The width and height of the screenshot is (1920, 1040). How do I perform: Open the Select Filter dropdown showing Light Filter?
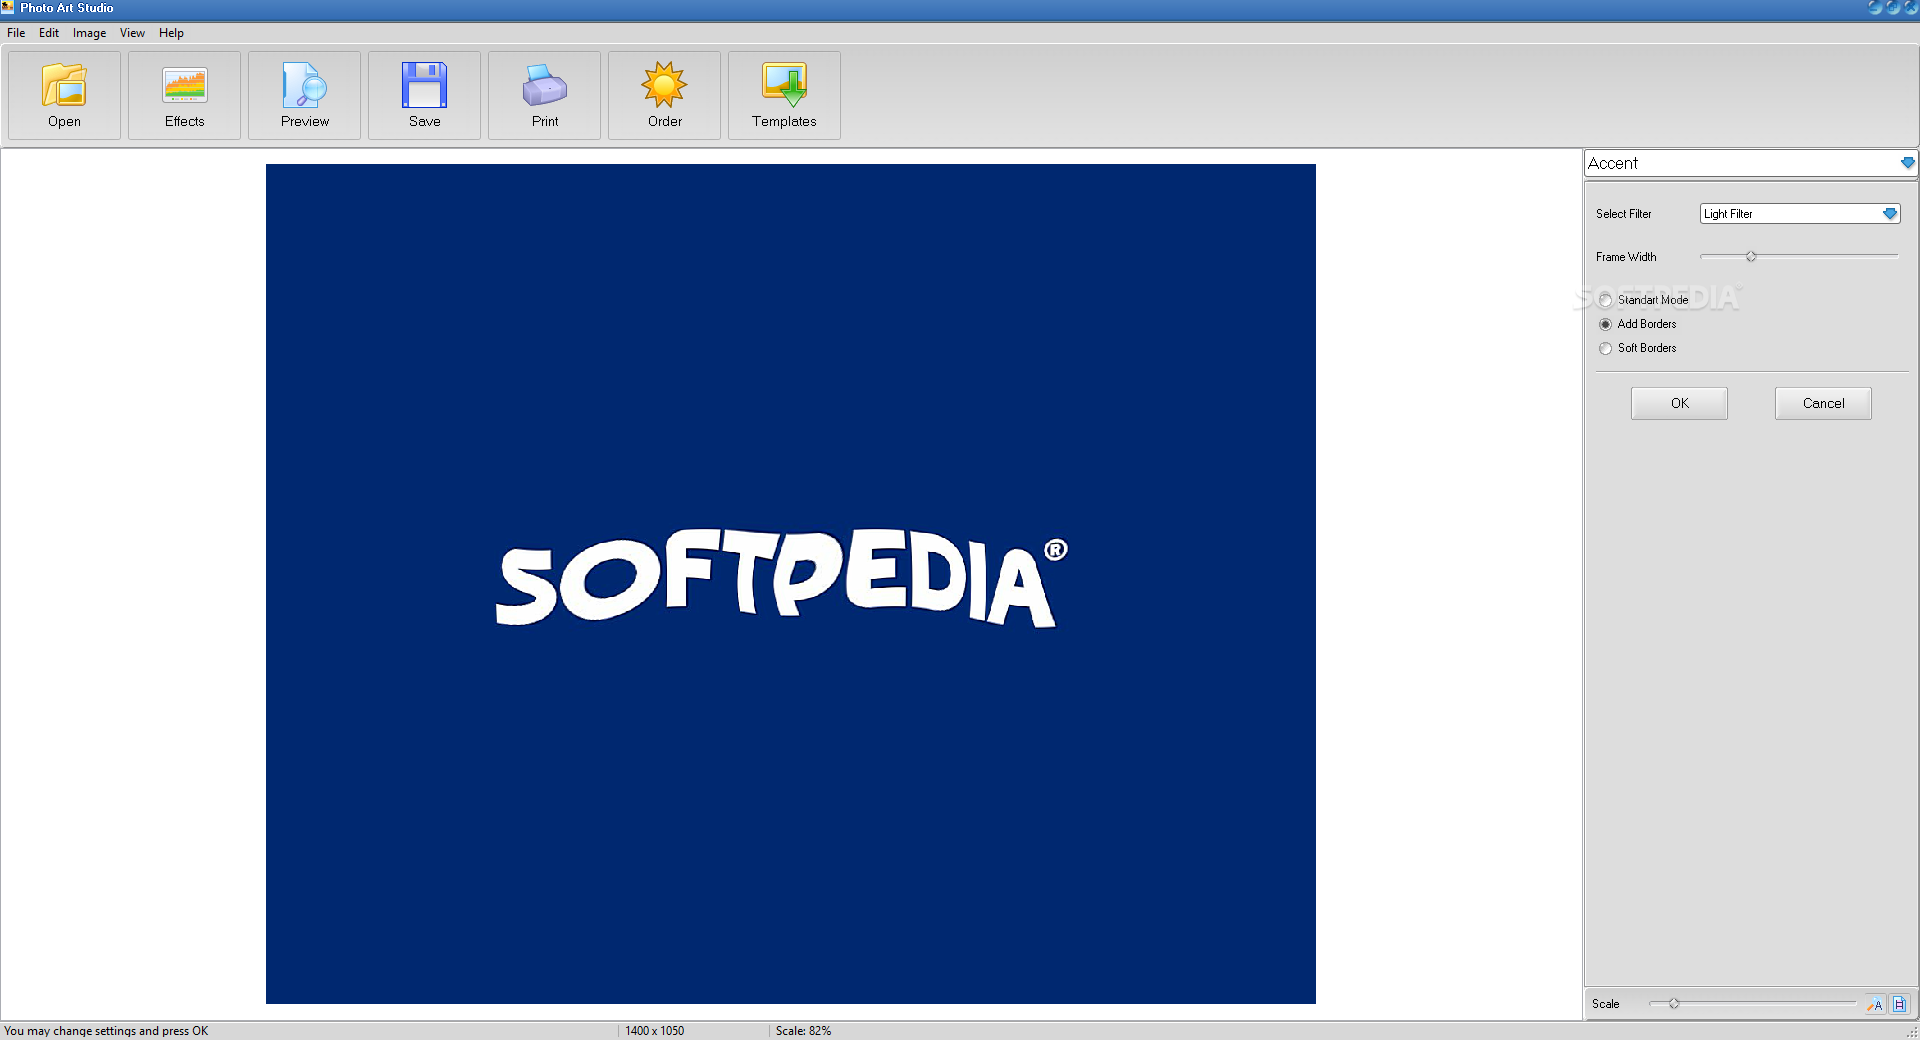pyautogui.click(x=1800, y=214)
